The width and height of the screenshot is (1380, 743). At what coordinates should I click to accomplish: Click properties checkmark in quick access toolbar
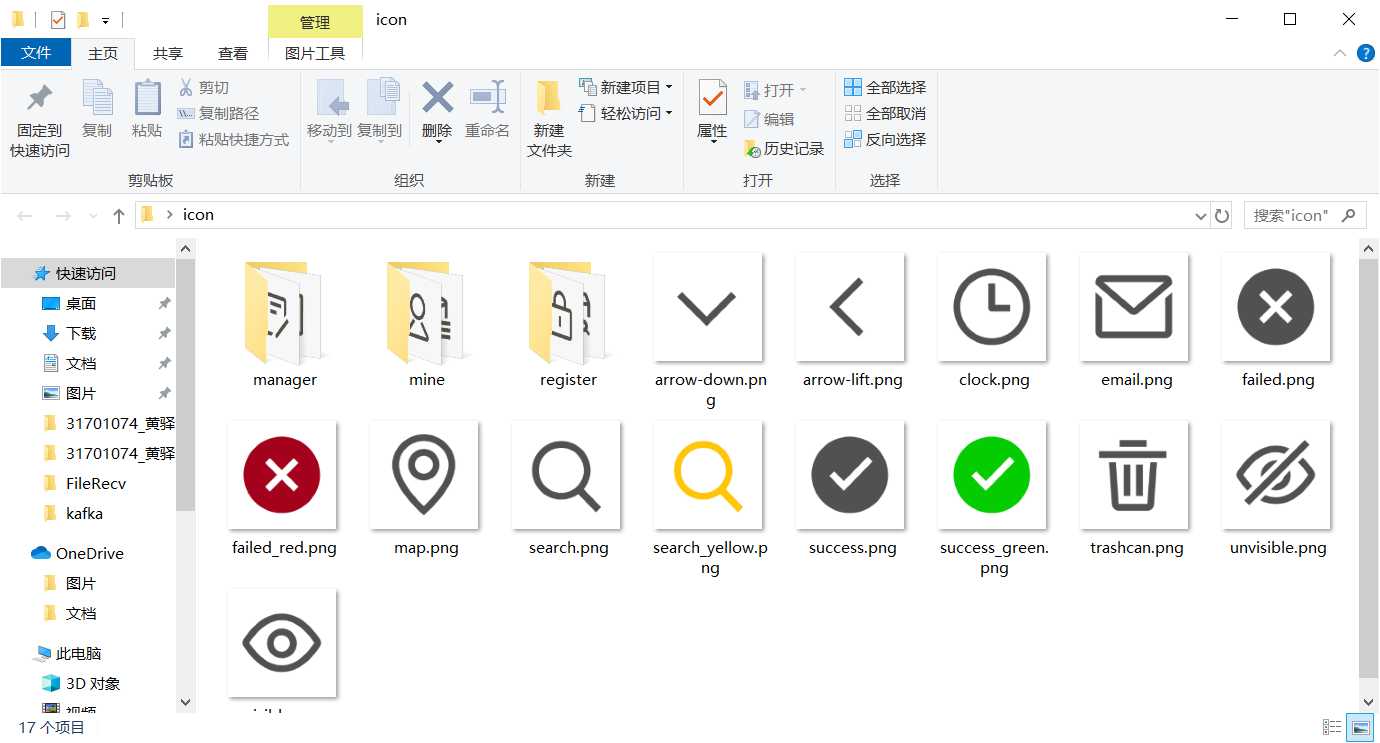57,19
